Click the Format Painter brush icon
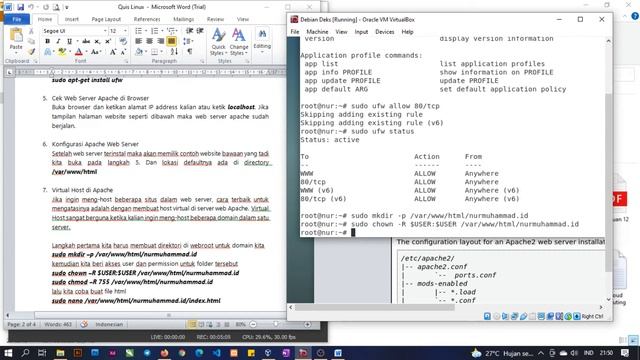The width and height of the screenshot is (640, 360). tap(31, 51)
